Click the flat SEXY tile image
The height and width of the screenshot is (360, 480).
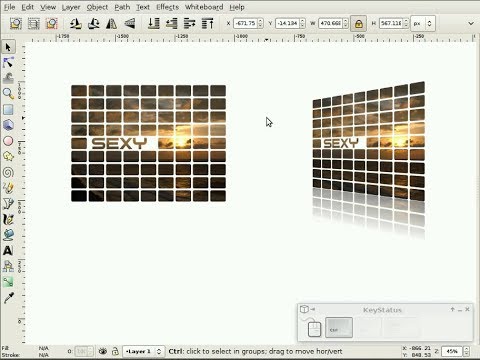(x=148, y=143)
